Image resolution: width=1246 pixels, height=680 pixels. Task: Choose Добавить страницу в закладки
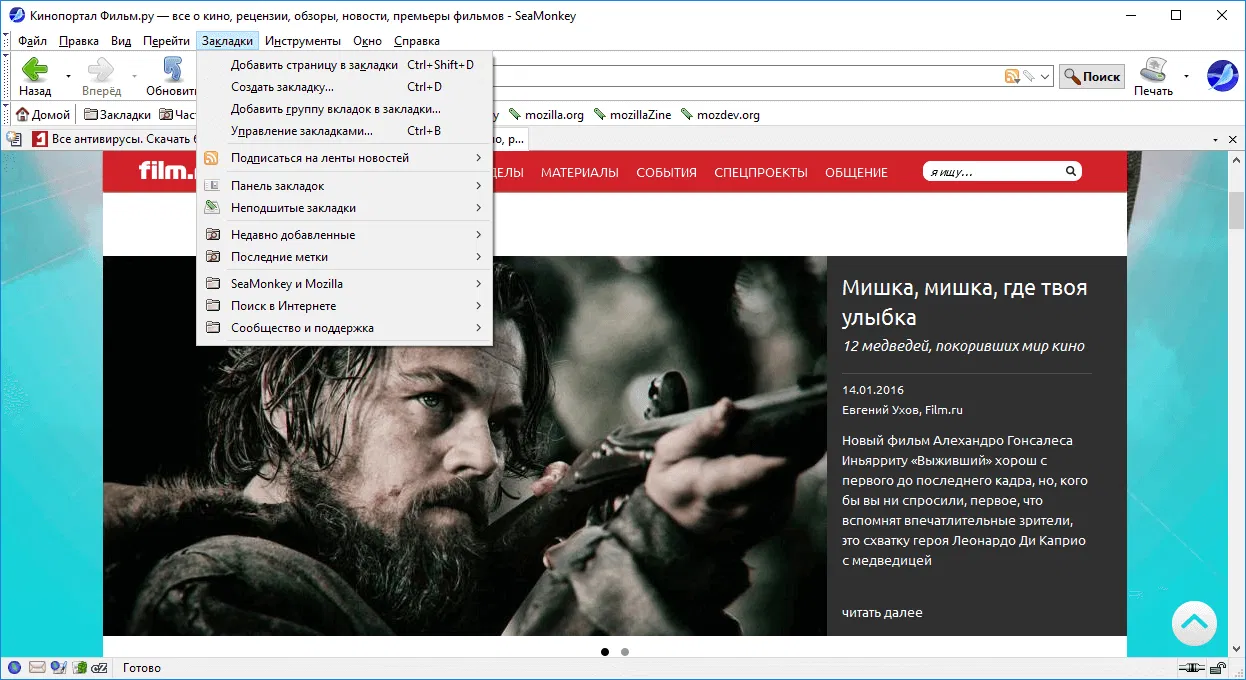click(x=344, y=65)
